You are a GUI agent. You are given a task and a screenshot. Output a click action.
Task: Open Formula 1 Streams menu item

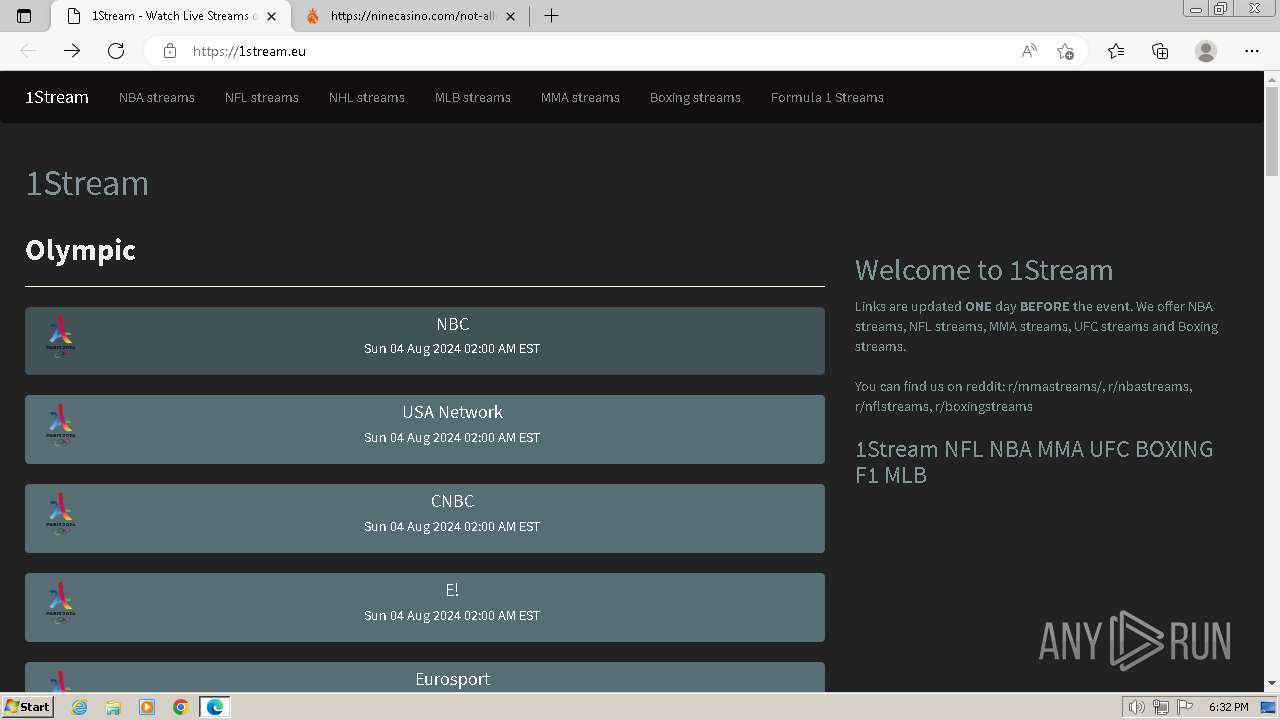(x=827, y=97)
